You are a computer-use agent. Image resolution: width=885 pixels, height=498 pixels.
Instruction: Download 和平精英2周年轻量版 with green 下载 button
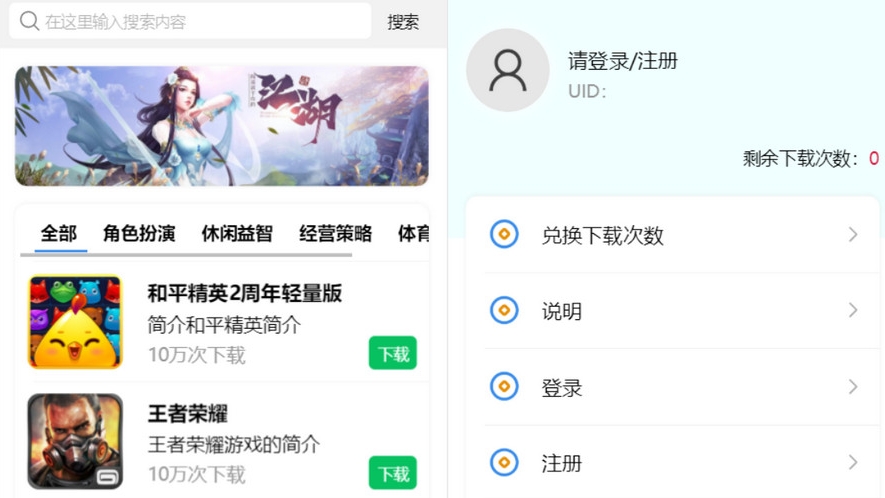(x=393, y=353)
